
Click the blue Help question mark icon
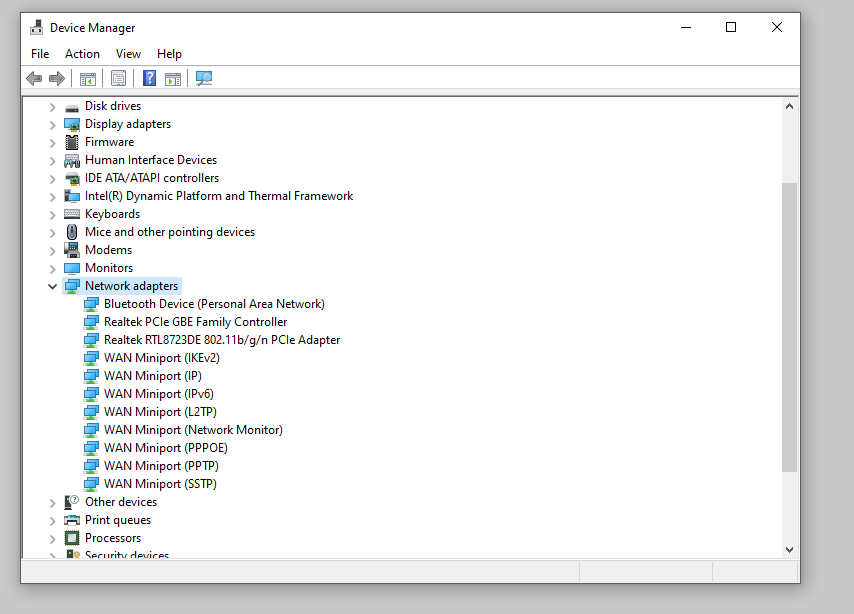tap(149, 78)
